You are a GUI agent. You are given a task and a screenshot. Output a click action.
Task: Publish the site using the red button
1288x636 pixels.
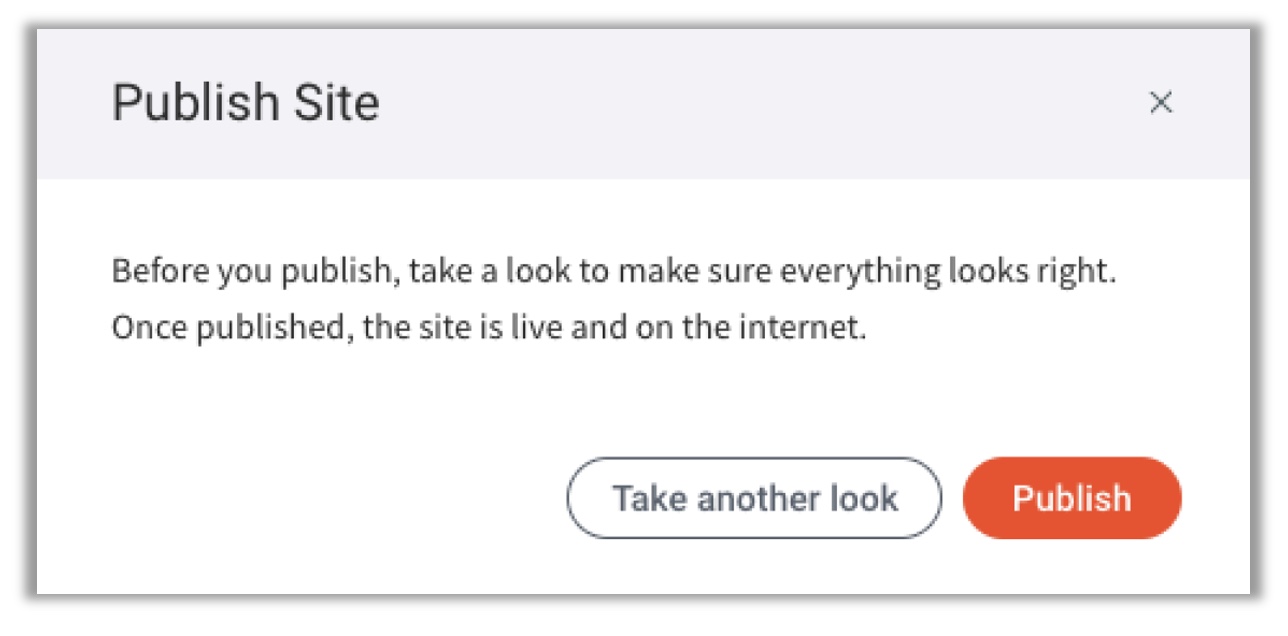pos(1071,498)
